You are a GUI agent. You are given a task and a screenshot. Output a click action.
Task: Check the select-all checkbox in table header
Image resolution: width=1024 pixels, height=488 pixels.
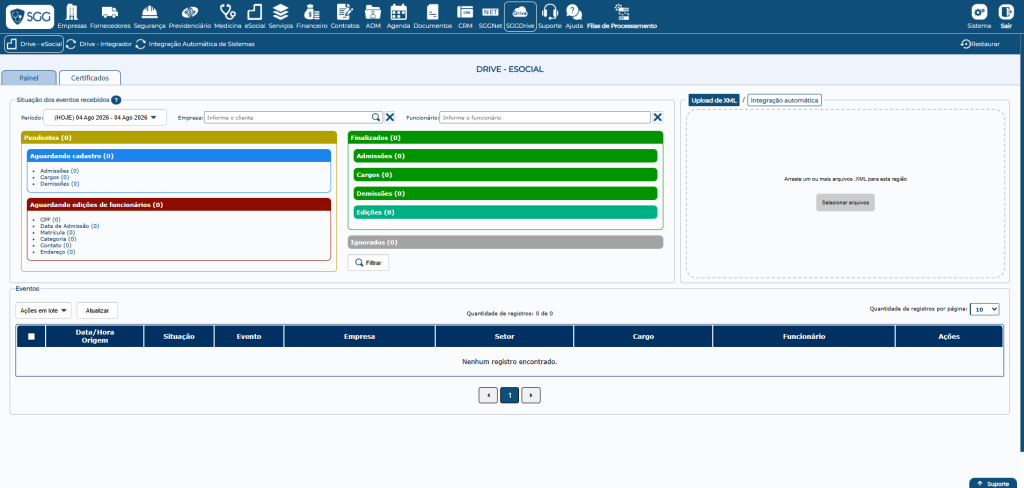point(31,336)
